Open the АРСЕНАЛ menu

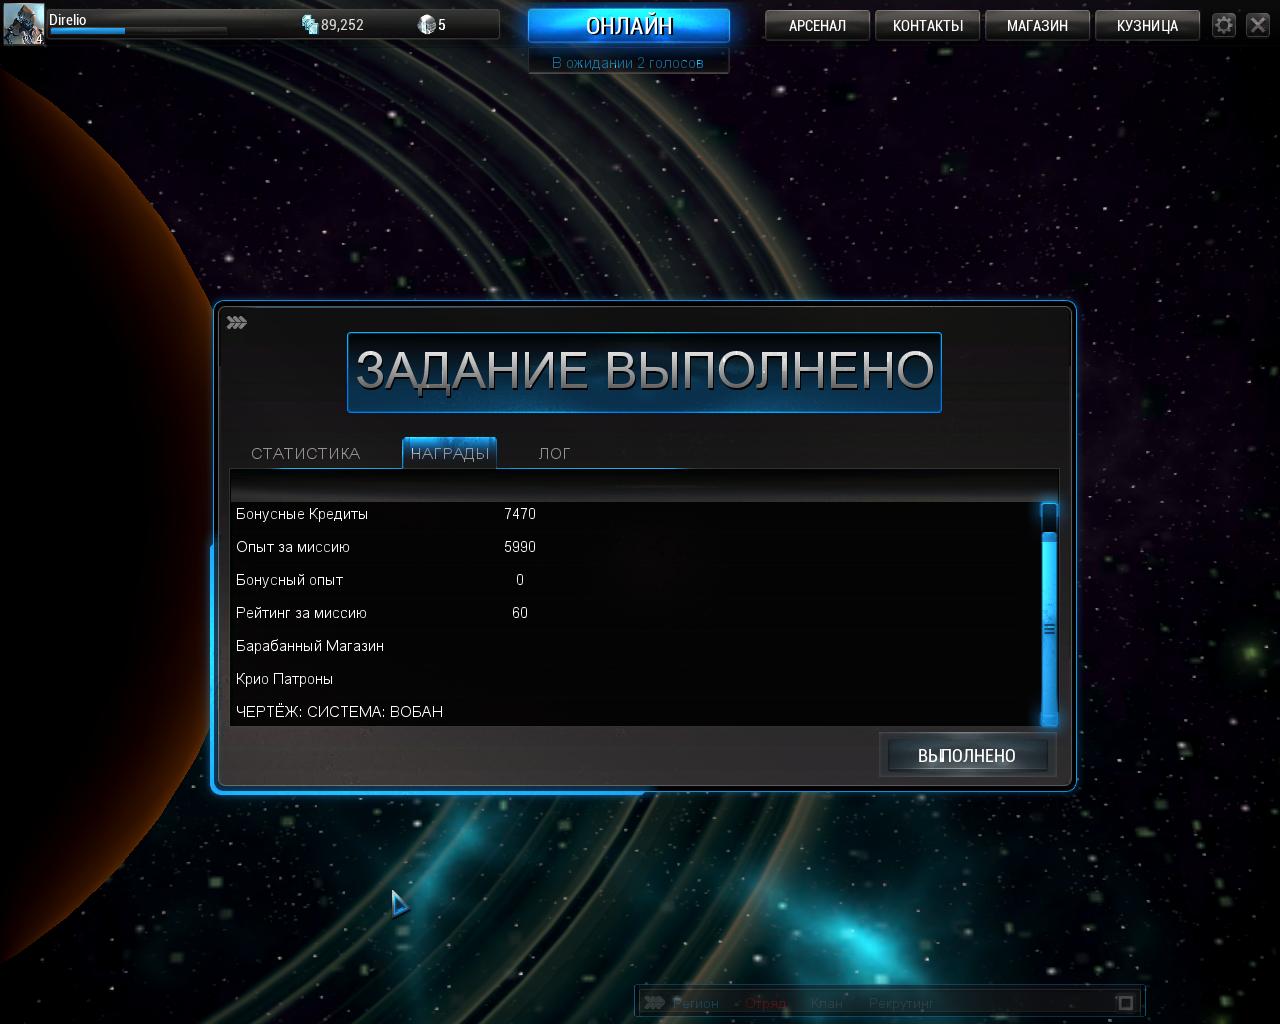[x=817, y=26]
